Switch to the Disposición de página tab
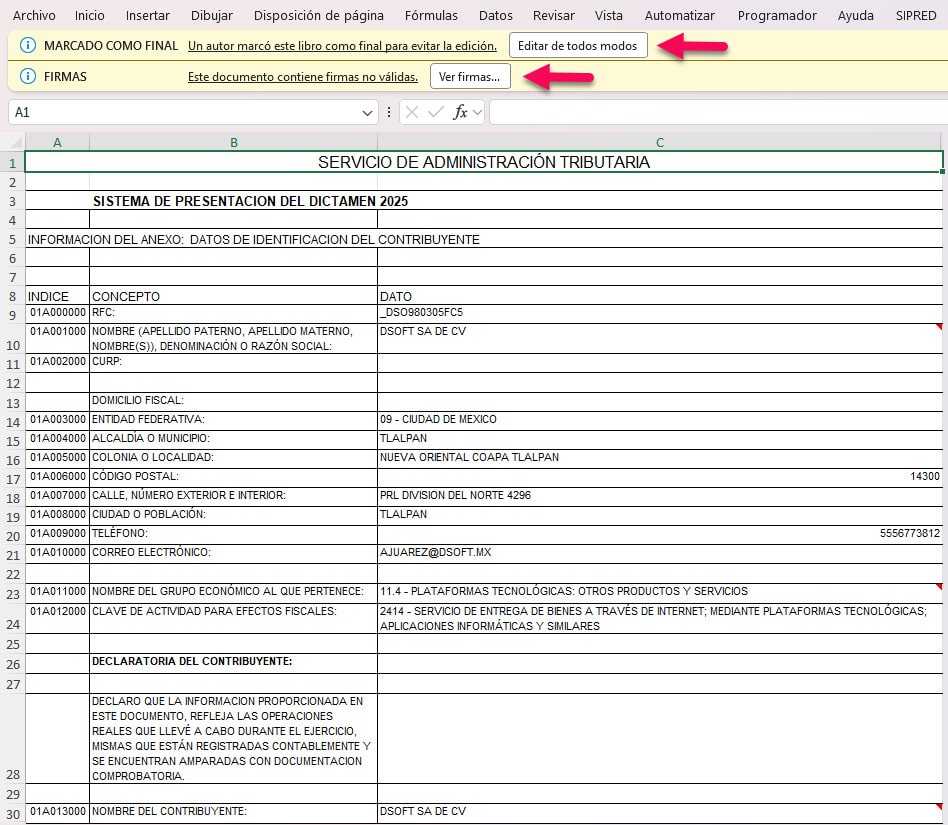The width and height of the screenshot is (948, 825). tap(318, 15)
